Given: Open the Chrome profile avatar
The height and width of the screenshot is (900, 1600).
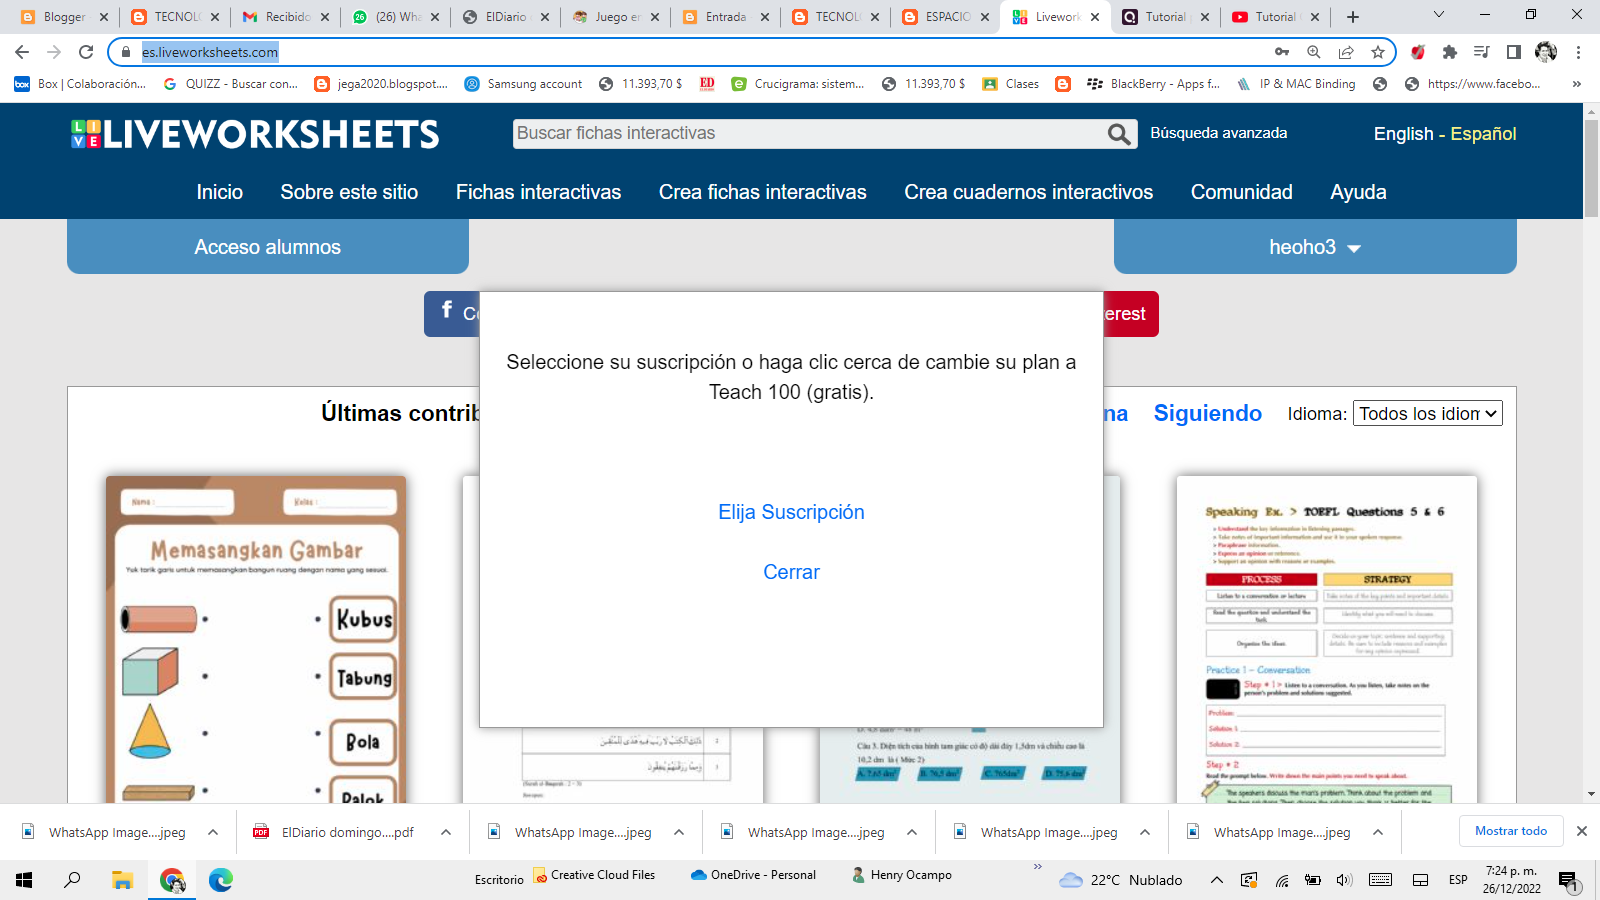Looking at the screenshot, I should (x=1546, y=52).
